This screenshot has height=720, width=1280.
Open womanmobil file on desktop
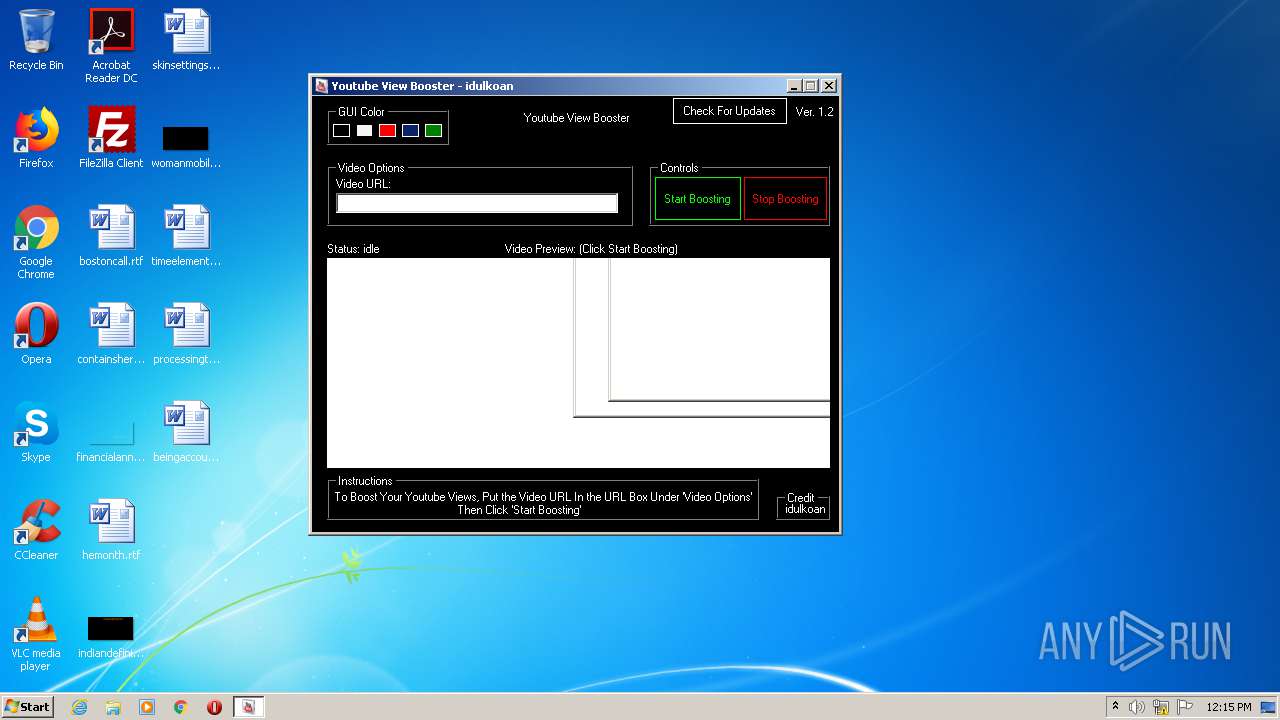(x=186, y=146)
